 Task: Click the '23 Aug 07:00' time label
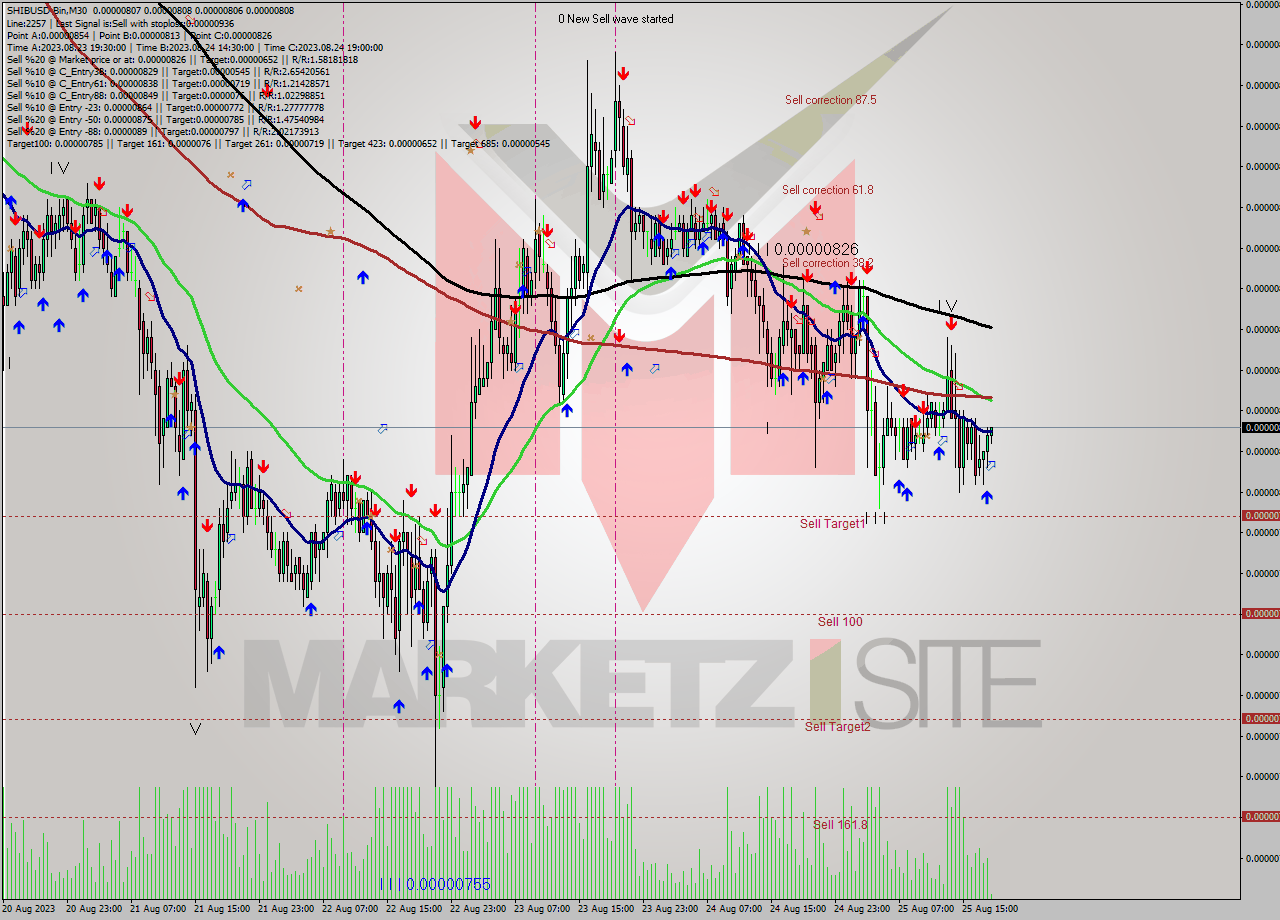tap(541, 909)
